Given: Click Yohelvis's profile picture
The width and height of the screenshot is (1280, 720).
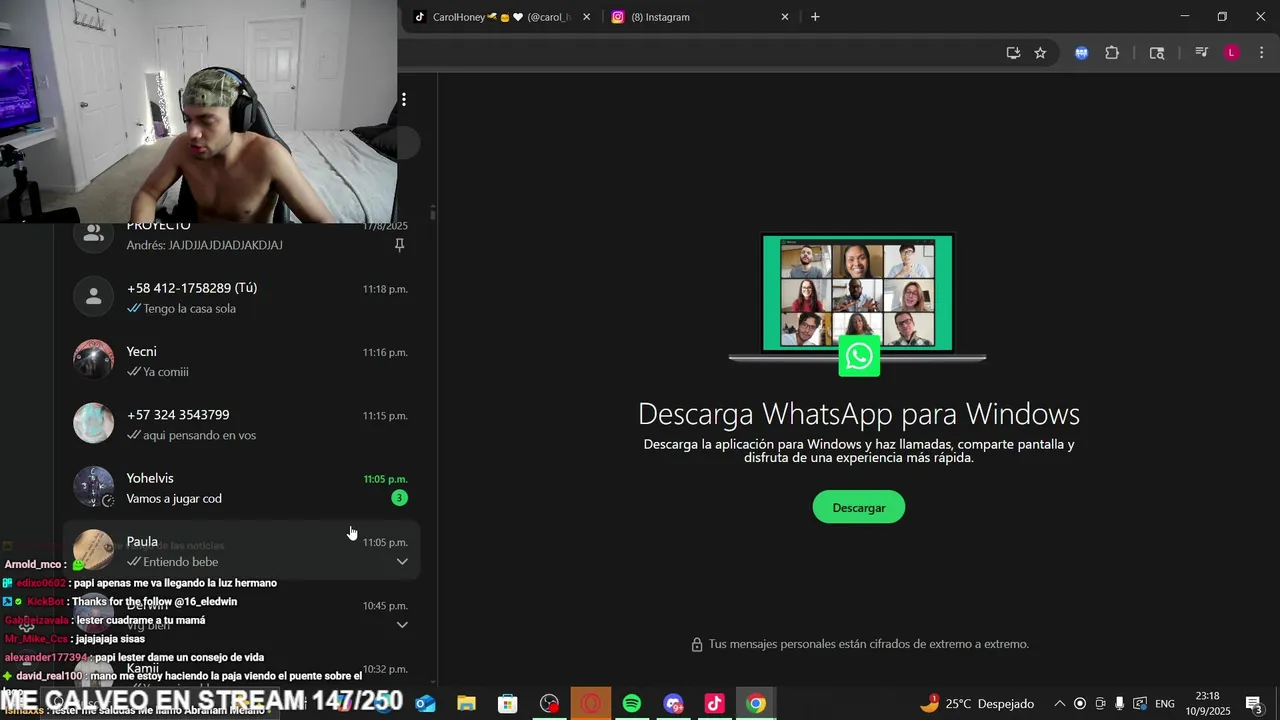Looking at the screenshot, I should pos(94,487).
